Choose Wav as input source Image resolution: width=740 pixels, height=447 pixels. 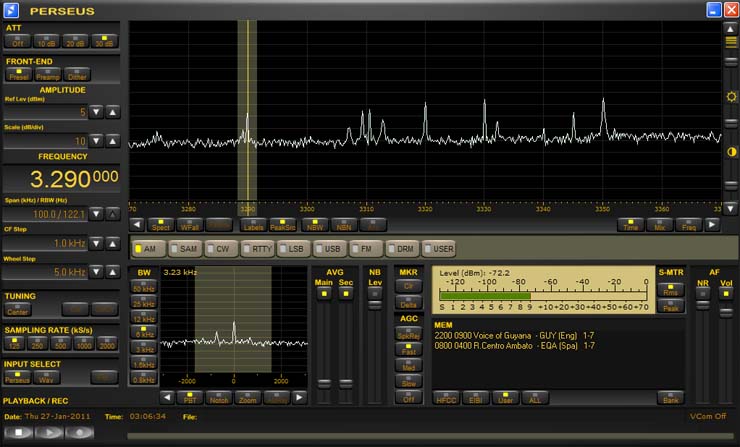[46, 377]
